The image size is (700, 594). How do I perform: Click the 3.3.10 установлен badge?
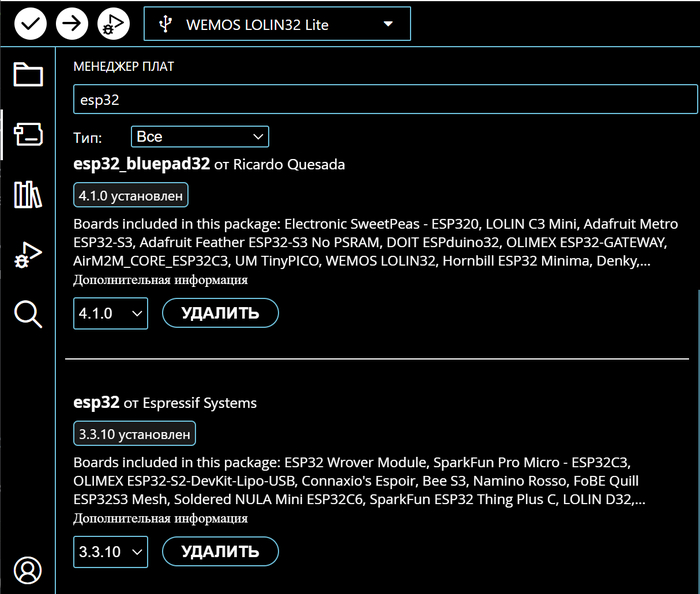point(134,433)
